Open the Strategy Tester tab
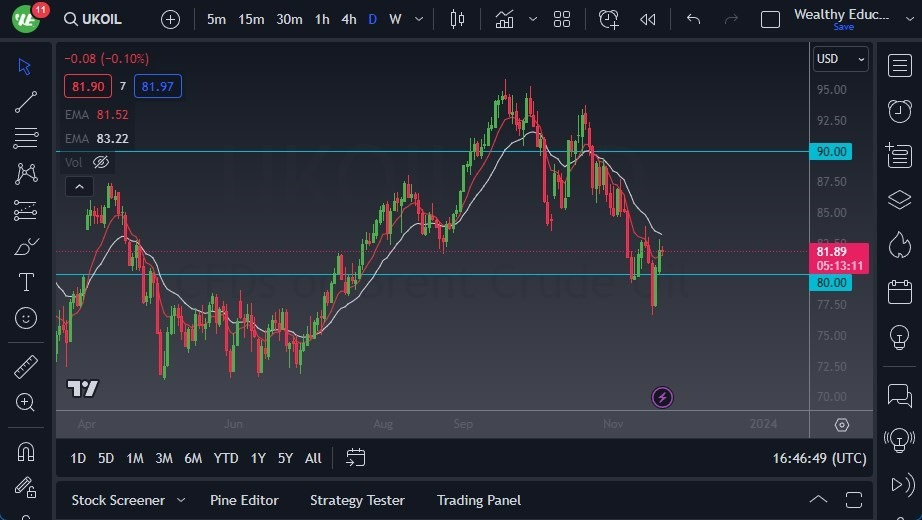This screenshot has width=922, height=520. [357, 500]
